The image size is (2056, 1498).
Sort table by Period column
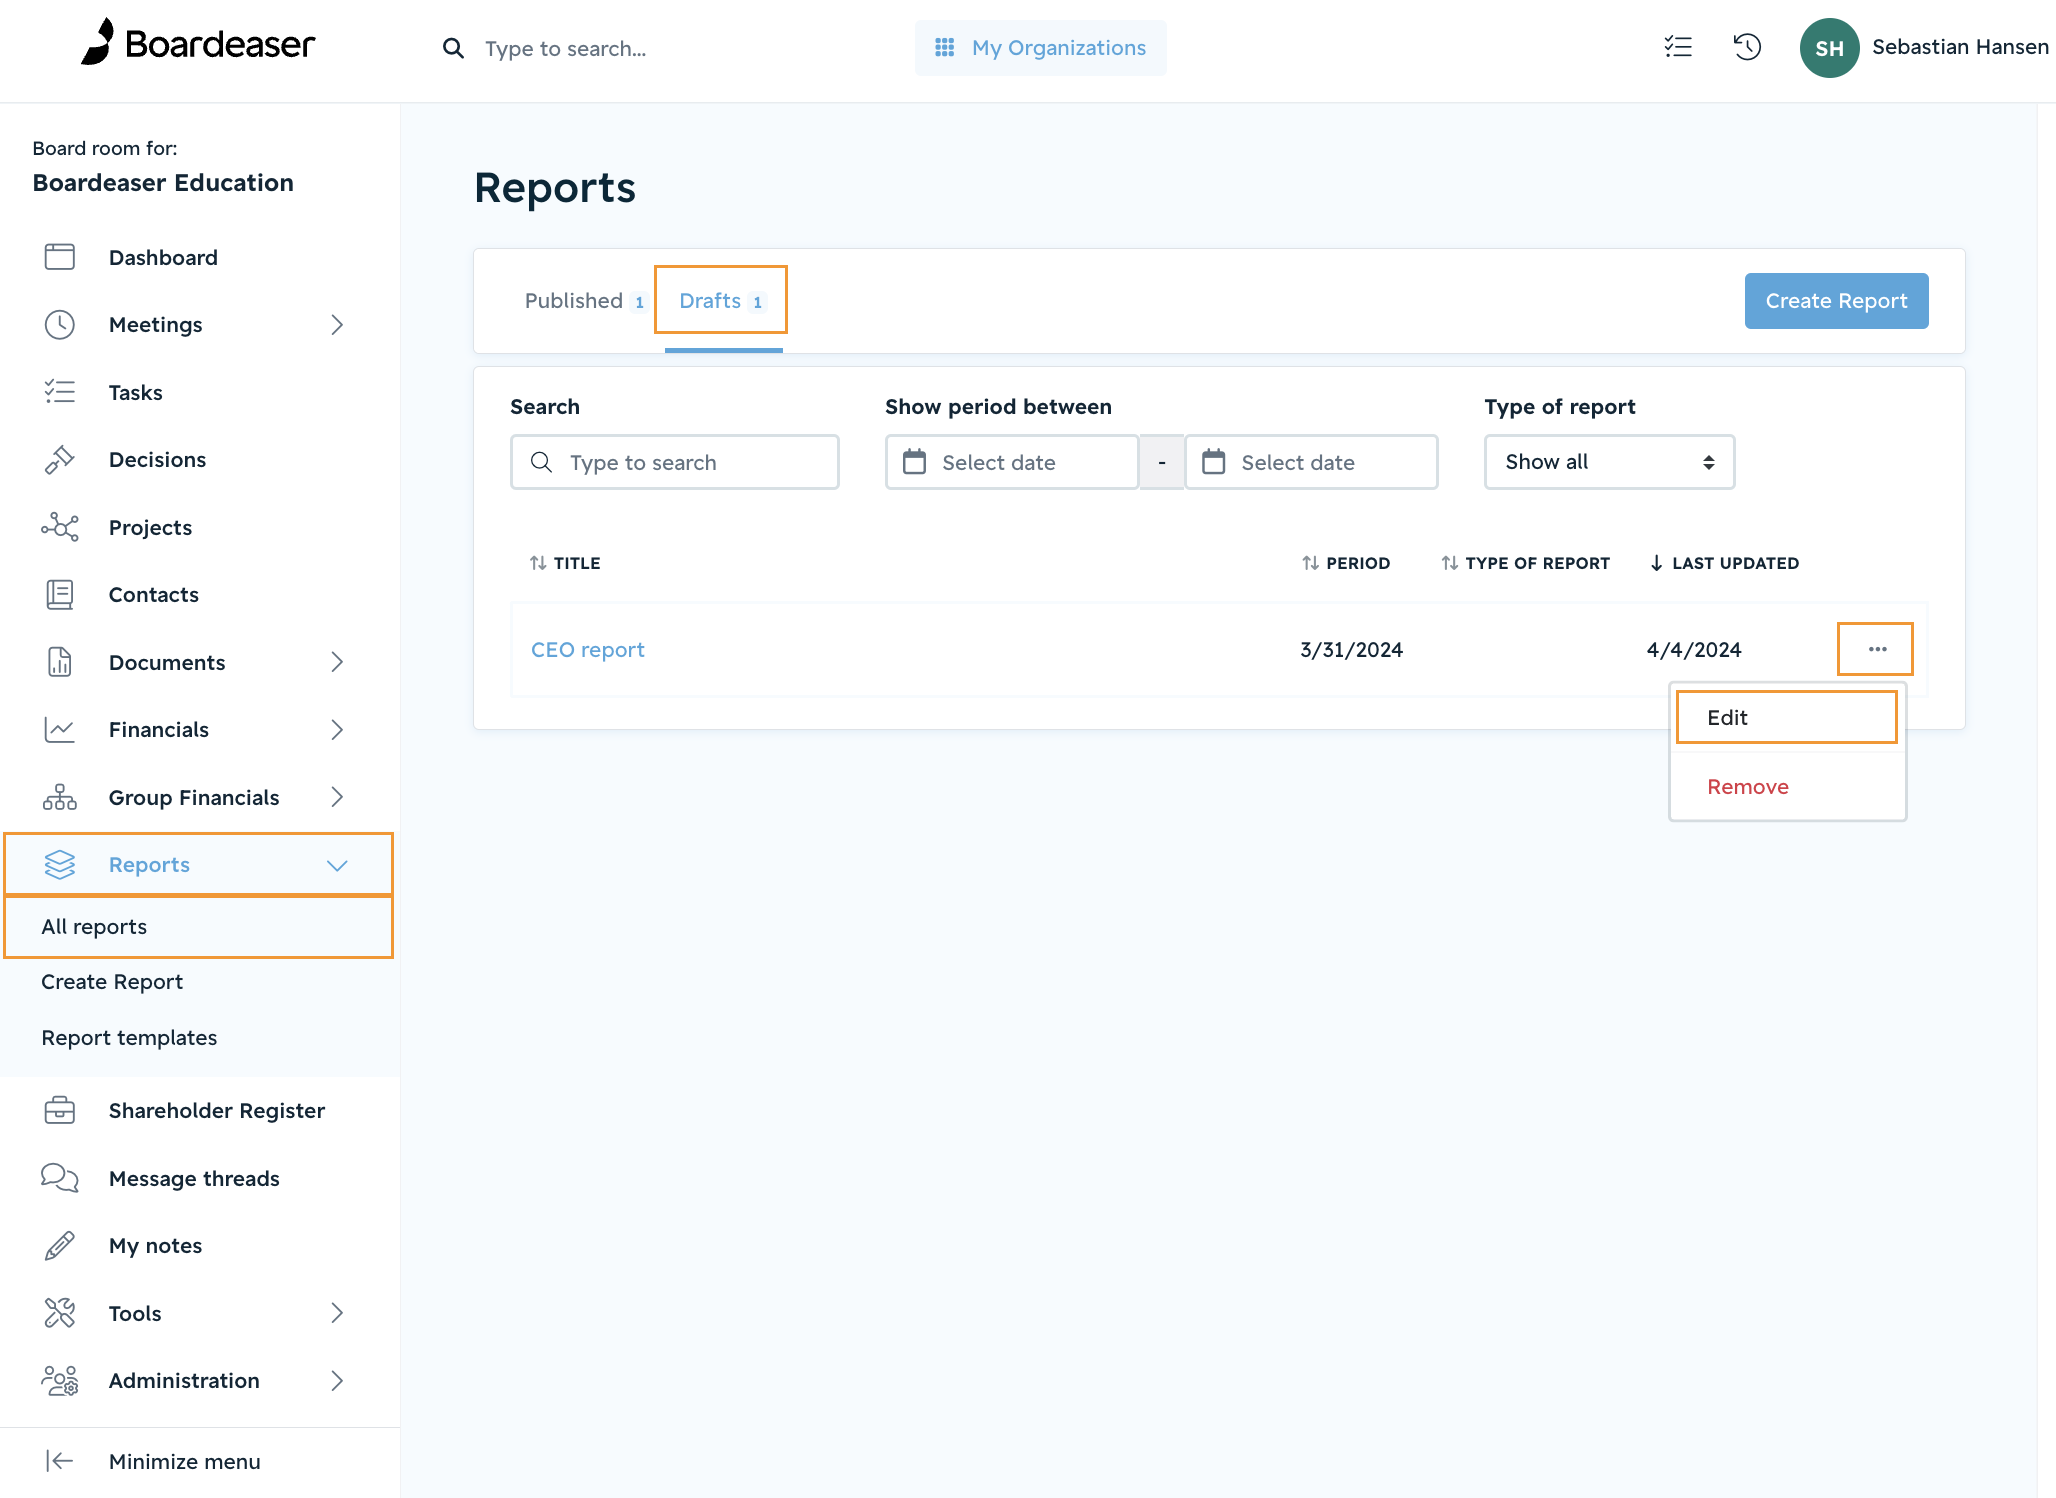[x=1346, y=563]
